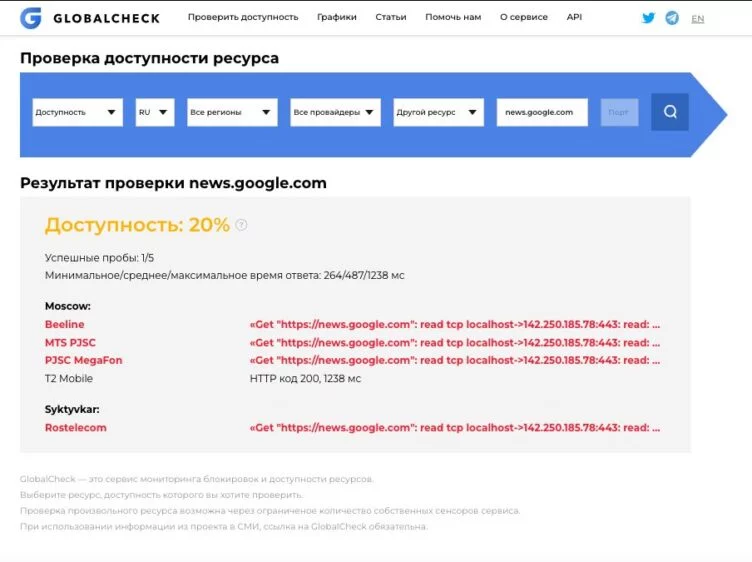This screenshot has height=562, width=752.
Task: Click the GlobalCheck G logo icon
Action: pos(31,18)
